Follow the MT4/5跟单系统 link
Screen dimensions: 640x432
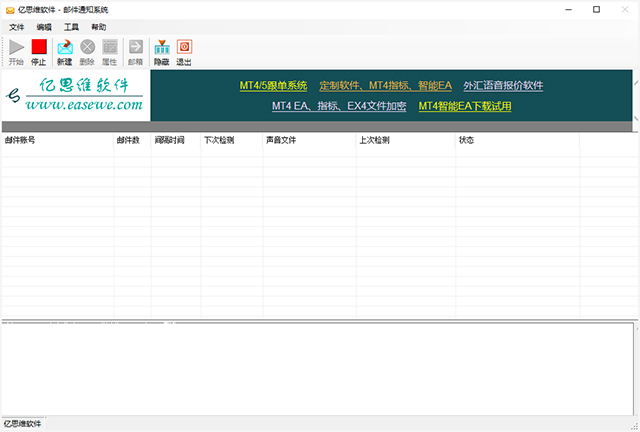point(273,86)
